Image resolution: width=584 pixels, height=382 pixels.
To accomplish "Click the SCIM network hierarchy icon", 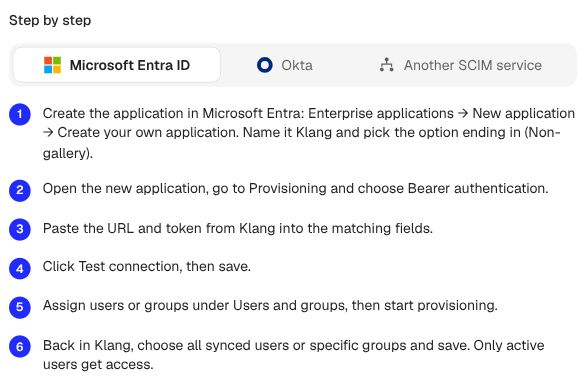I will coord(386,65).
